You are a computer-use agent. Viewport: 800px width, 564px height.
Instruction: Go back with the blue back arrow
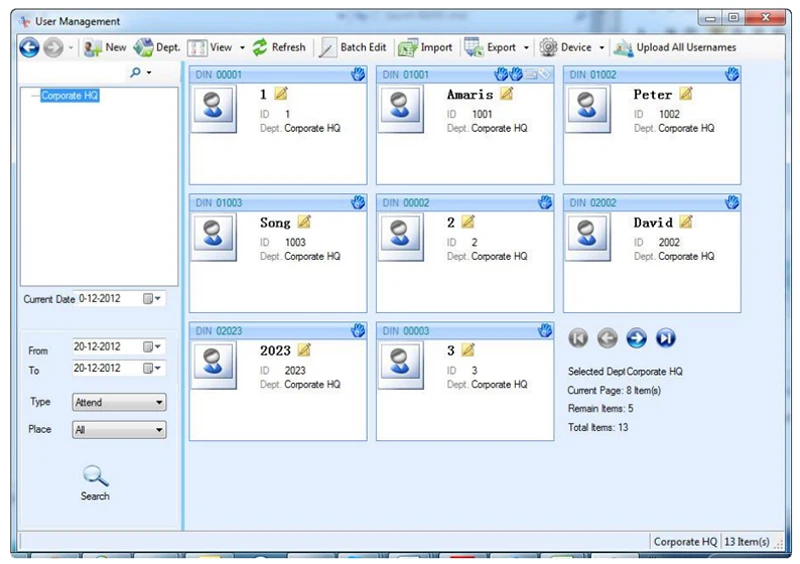pos(29,48)
